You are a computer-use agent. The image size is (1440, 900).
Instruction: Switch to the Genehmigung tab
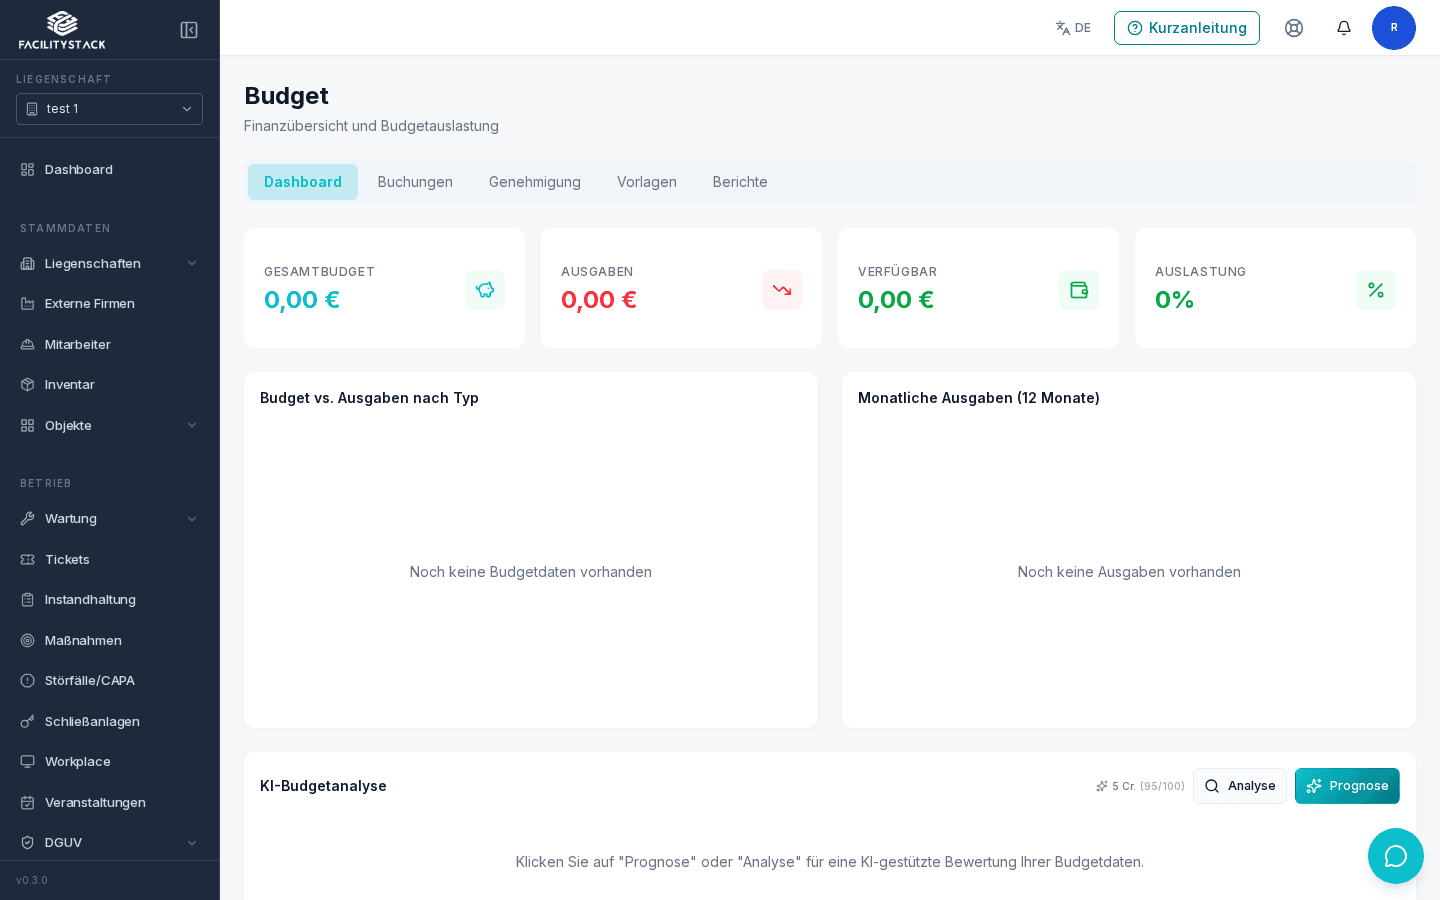[535, 182]
